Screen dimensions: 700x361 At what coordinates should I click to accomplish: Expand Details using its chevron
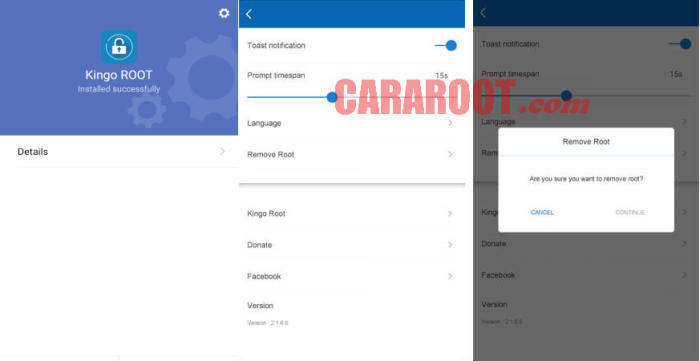coord(222,152)
